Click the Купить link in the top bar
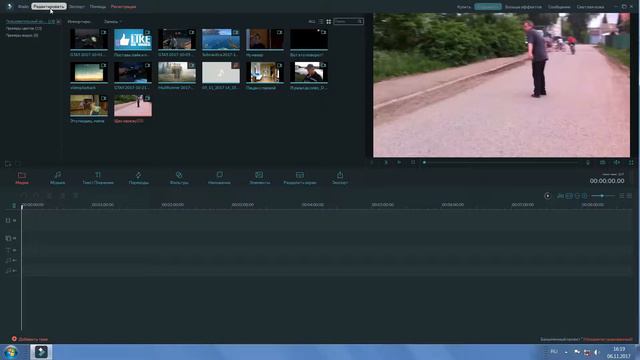 pyautogui.click(x=464, y=7)
